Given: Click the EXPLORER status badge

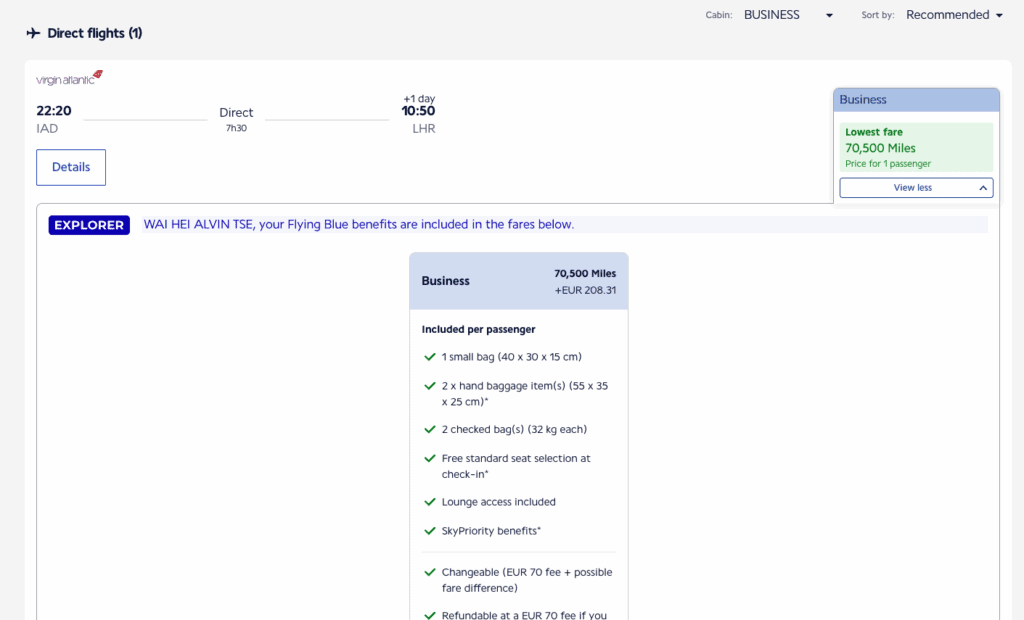Looking at the screenshot, I should click(89, 225).
